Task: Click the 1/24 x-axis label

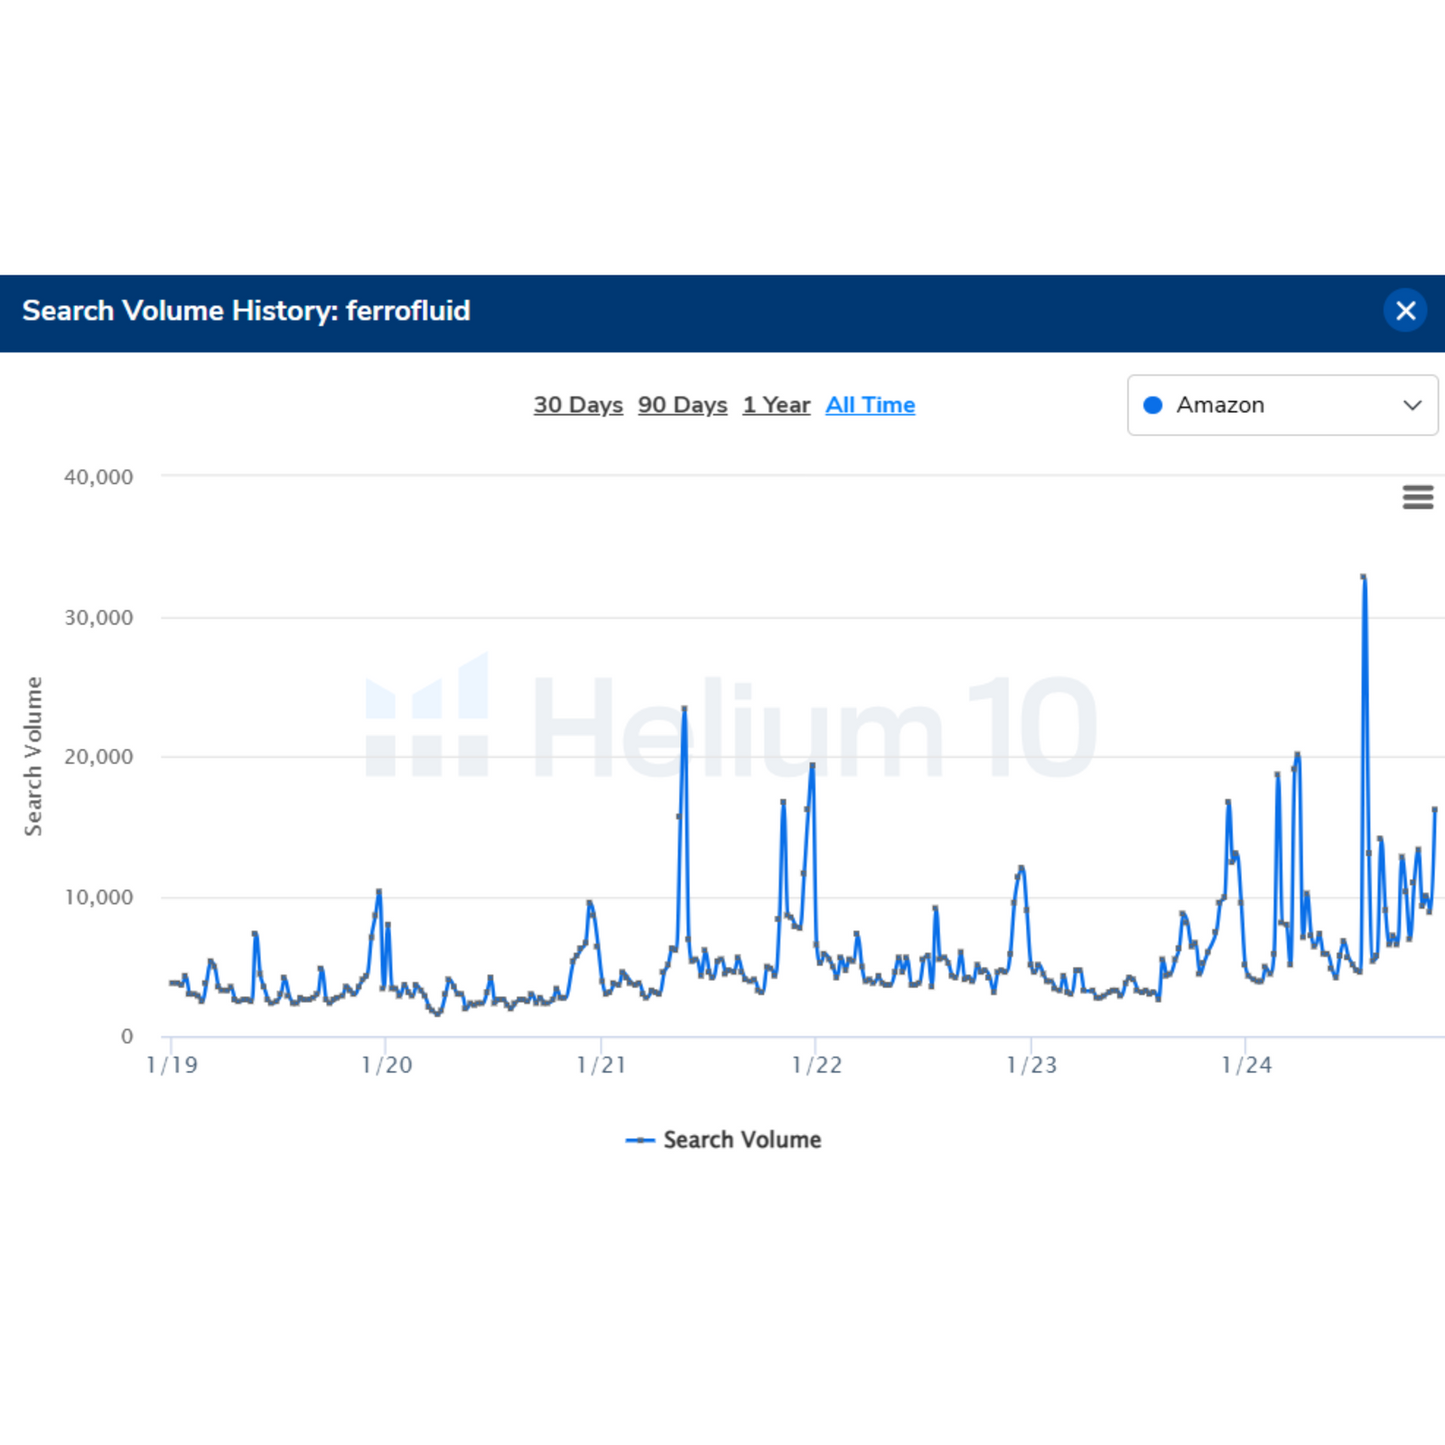Action: pos(1247,1065)
